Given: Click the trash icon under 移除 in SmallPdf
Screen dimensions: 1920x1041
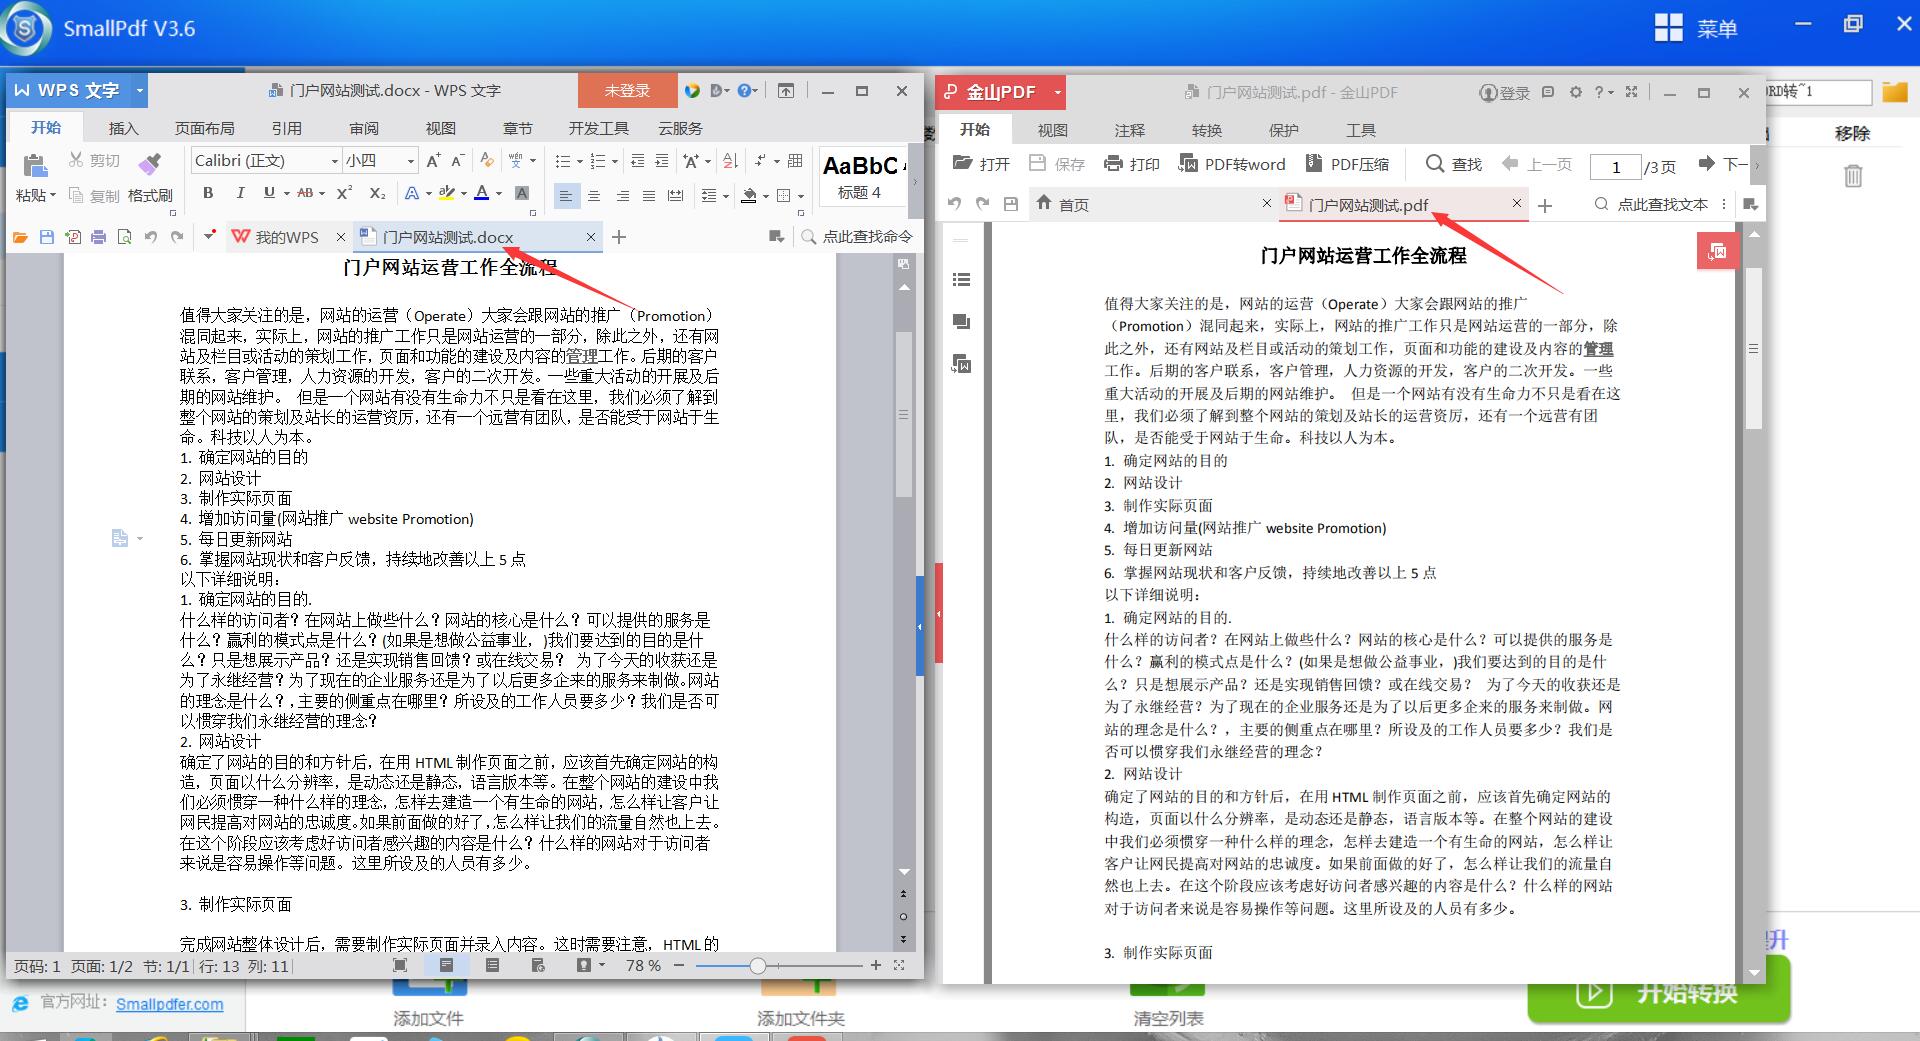Looking at the screenshot, I should pos(1853,176).
